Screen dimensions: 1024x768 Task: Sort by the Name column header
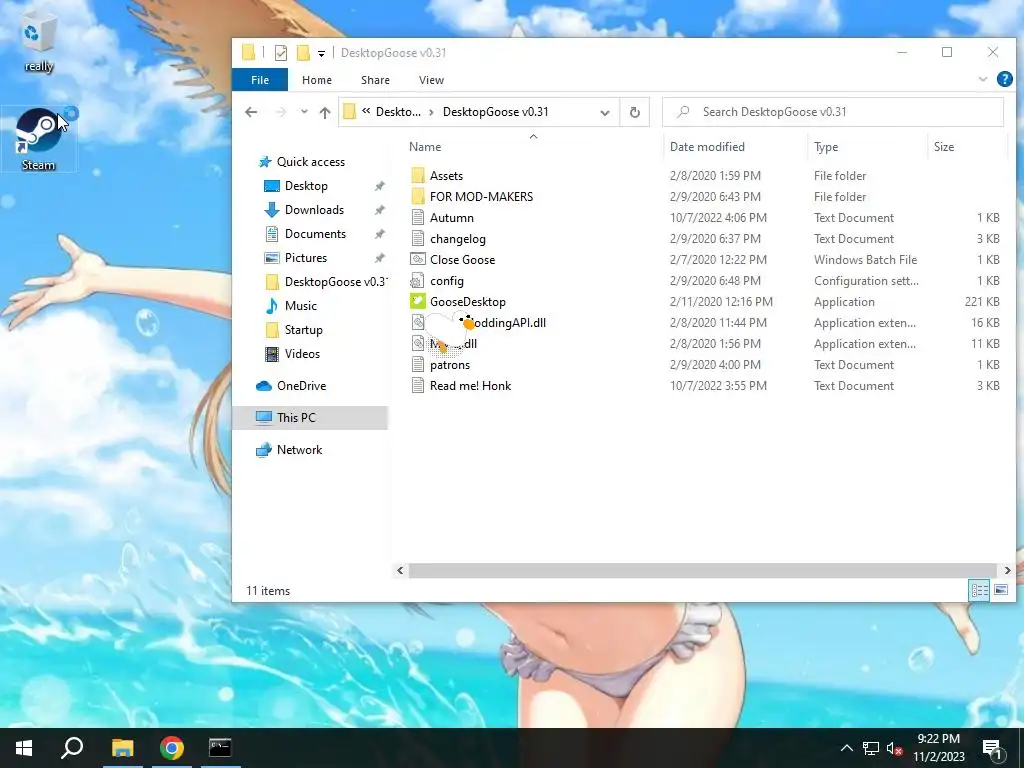click(x=425, y=147)
